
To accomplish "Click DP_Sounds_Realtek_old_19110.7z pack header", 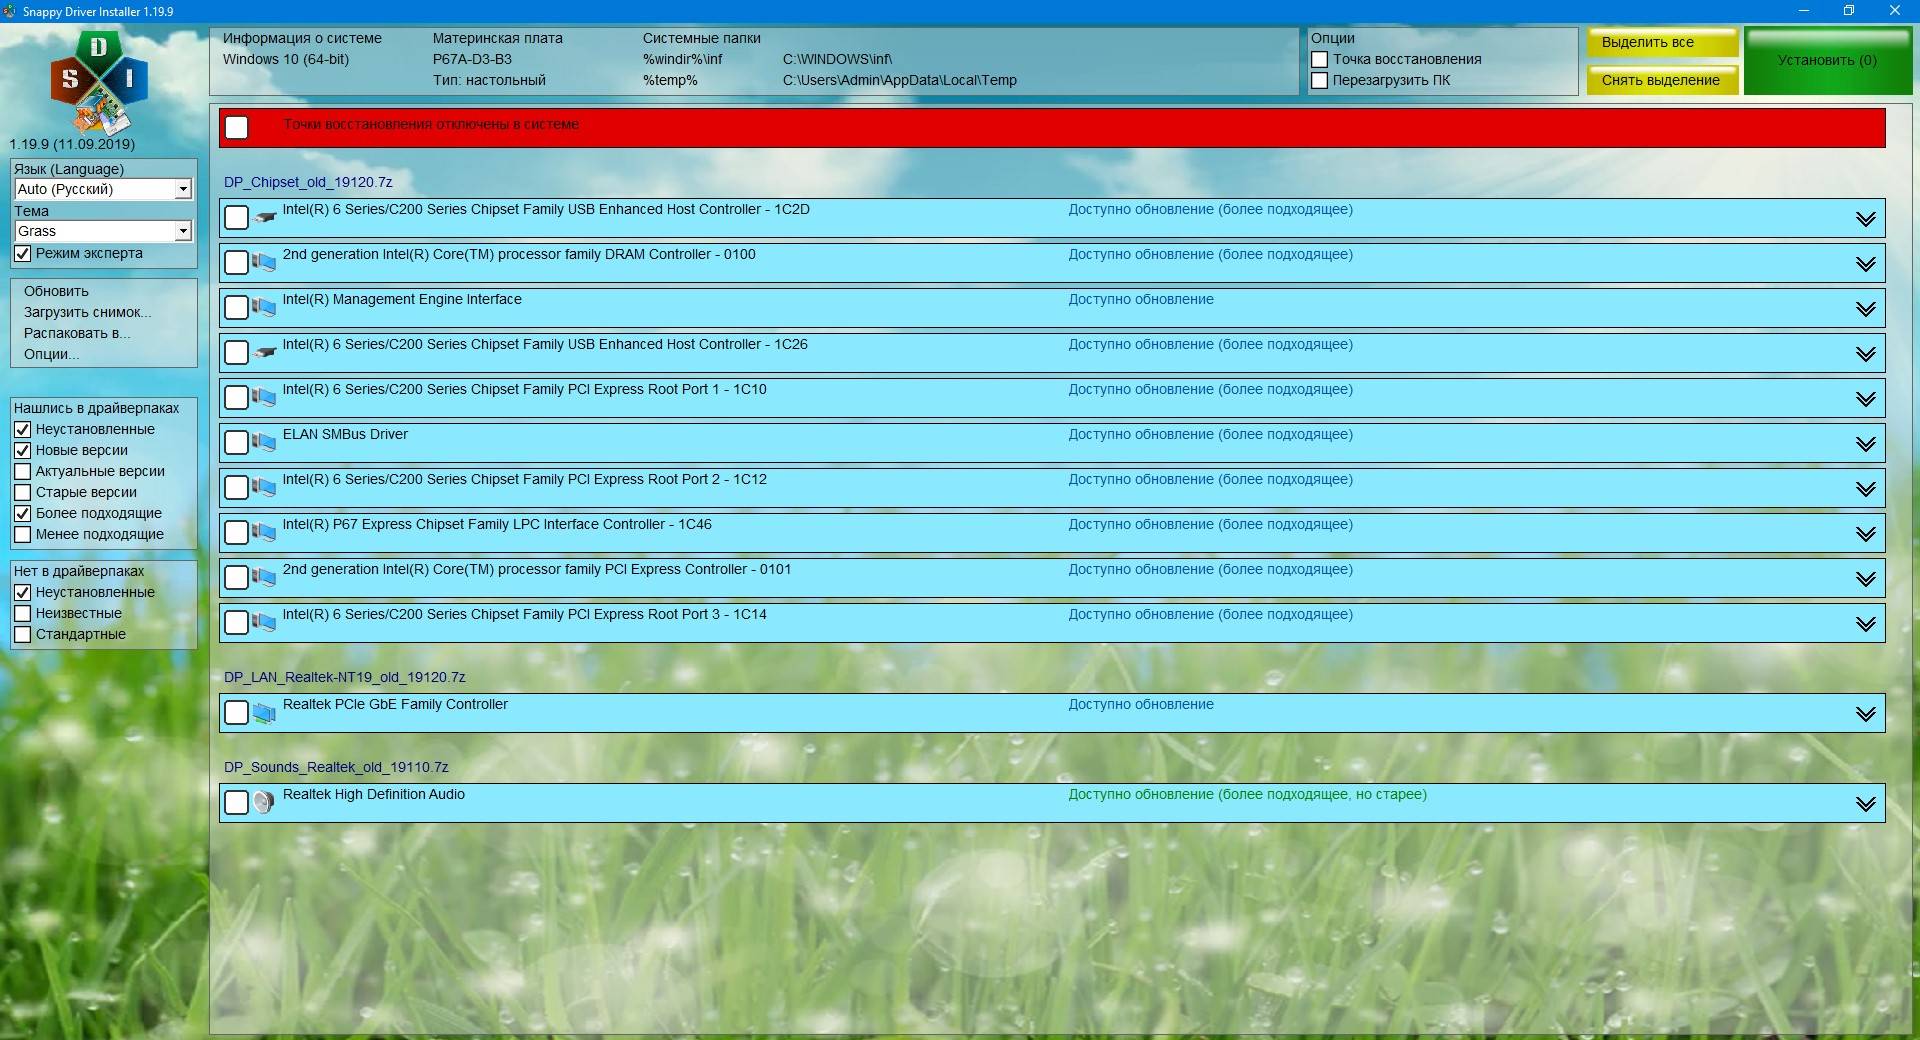I will 336,767.
